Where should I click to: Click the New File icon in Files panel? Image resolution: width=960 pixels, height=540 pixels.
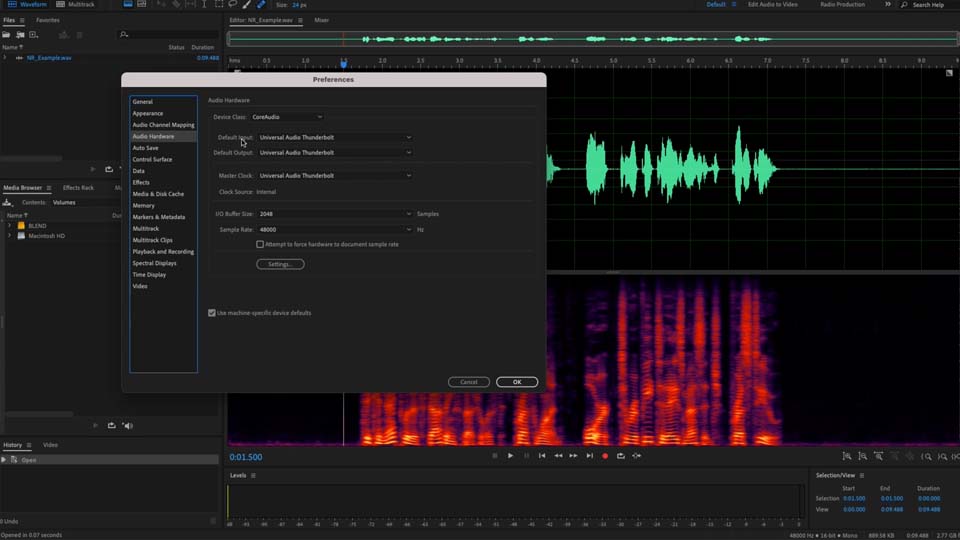point(34,35)
